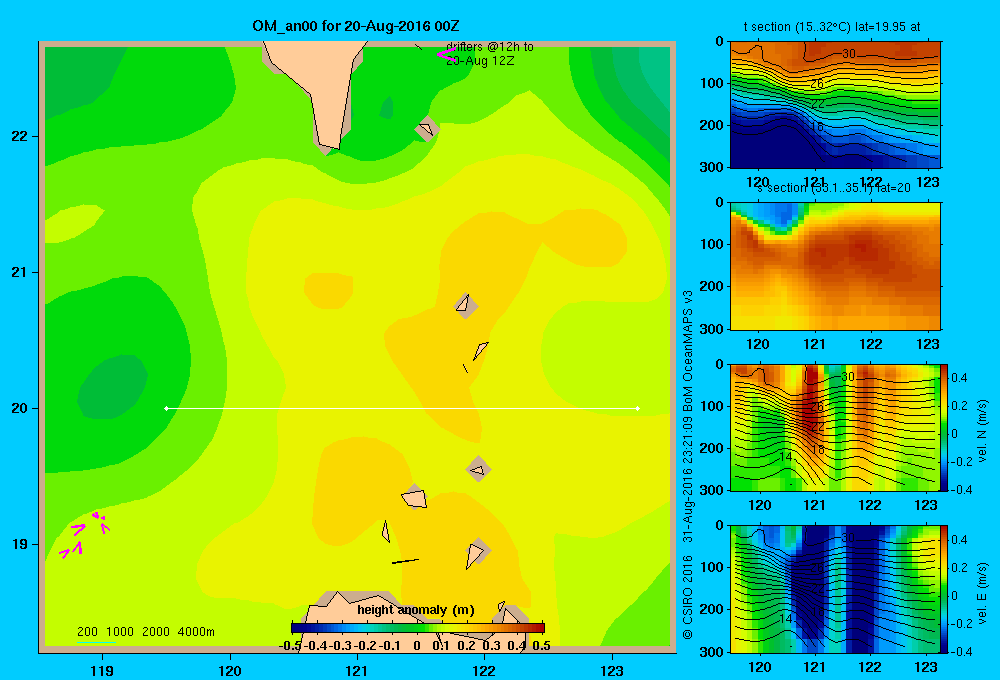Image resolution: width=1000 pixels, height=680 pixels.
Task: Open the salinity section plot
Action: [835, 265]
